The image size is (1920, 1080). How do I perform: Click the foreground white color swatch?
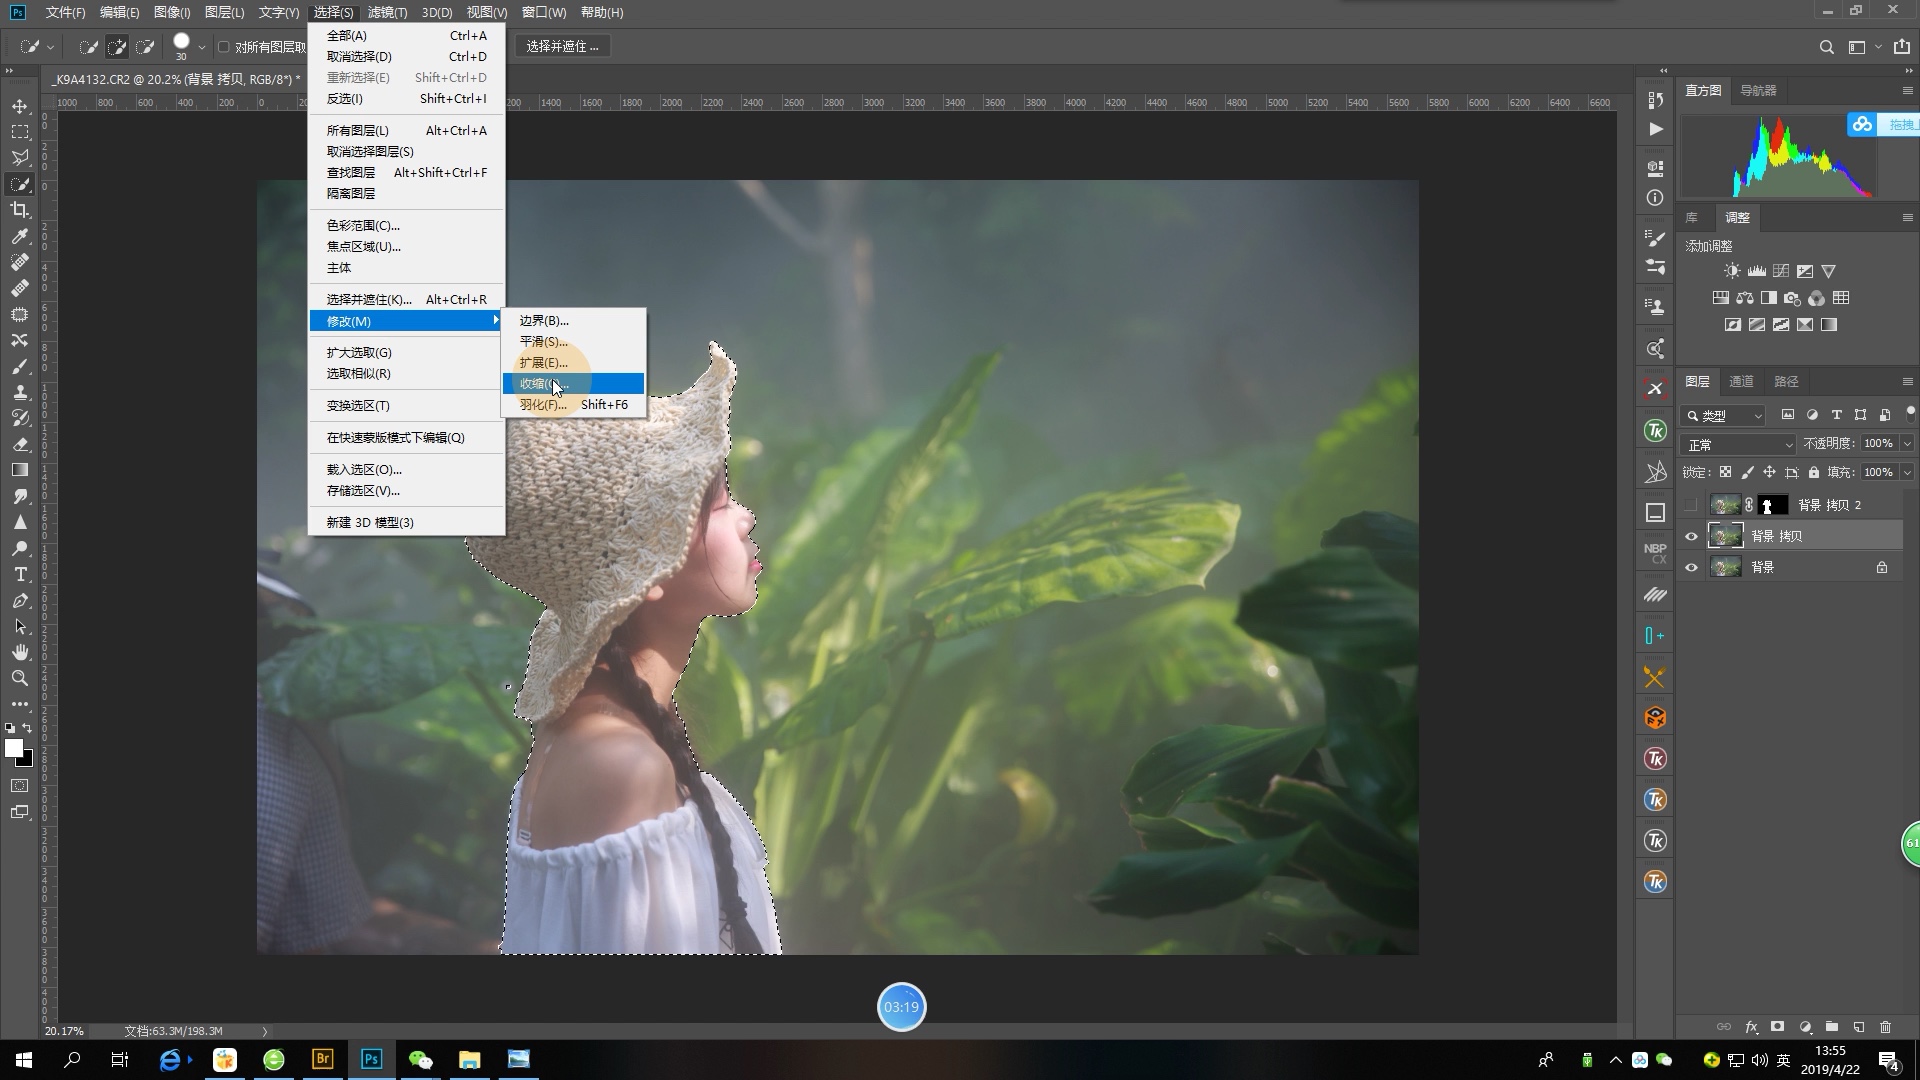tap(13, 748)
